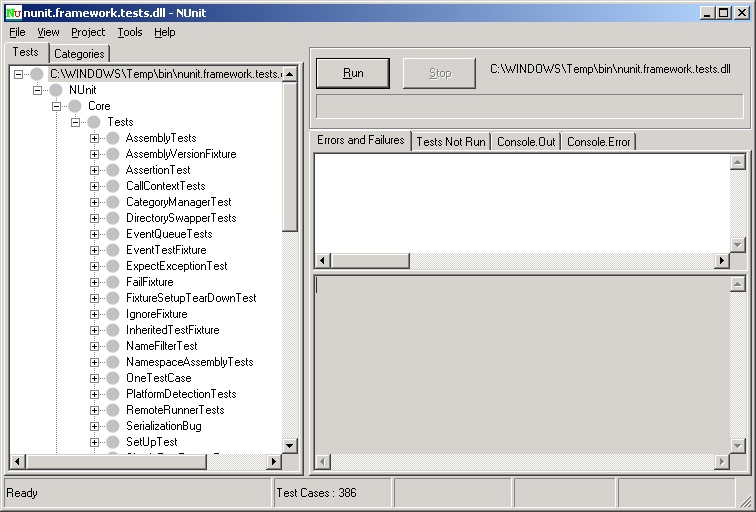This screenshot has height=512, width=756.
Task: Click the test tree vertical scrollbar thumb
Action: pos(289,157)
